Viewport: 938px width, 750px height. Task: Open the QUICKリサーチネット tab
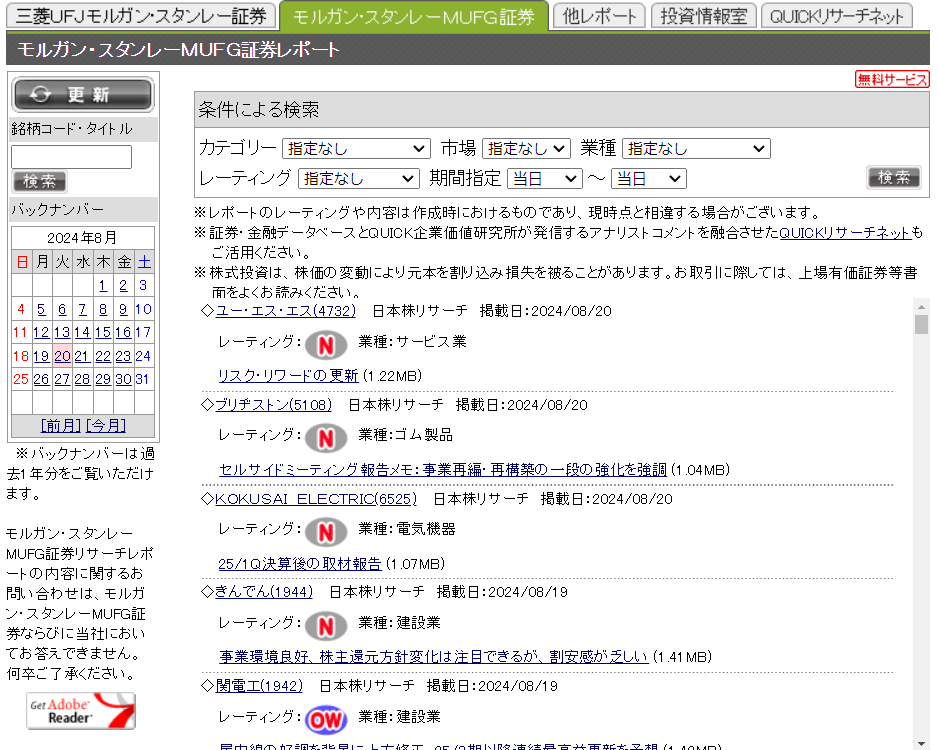pyautogui.click(x=837, y=16)
